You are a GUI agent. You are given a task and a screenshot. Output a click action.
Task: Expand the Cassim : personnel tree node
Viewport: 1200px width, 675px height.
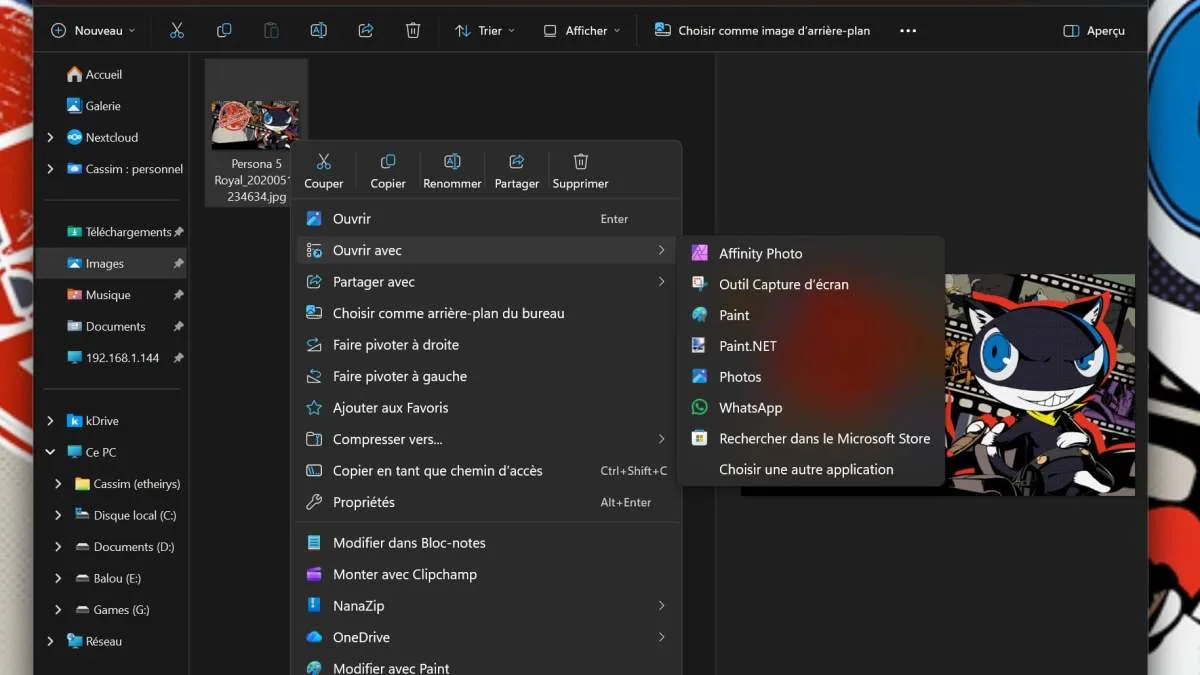click(50, 169)
